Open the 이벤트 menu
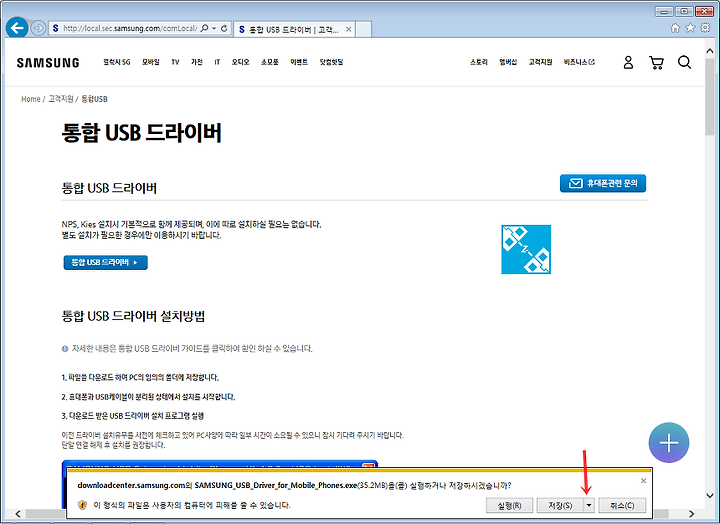The image size is (720, 524). pos(299,62)
